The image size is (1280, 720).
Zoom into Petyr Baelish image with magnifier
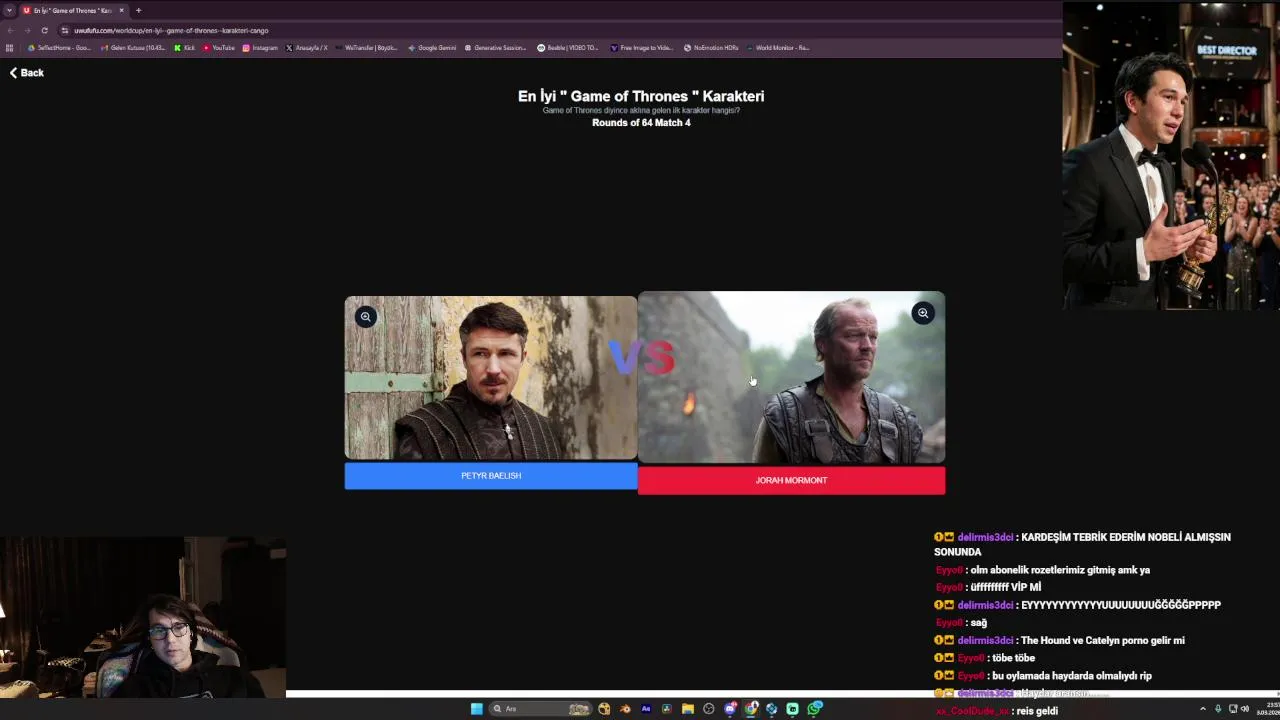coord(366,317)
